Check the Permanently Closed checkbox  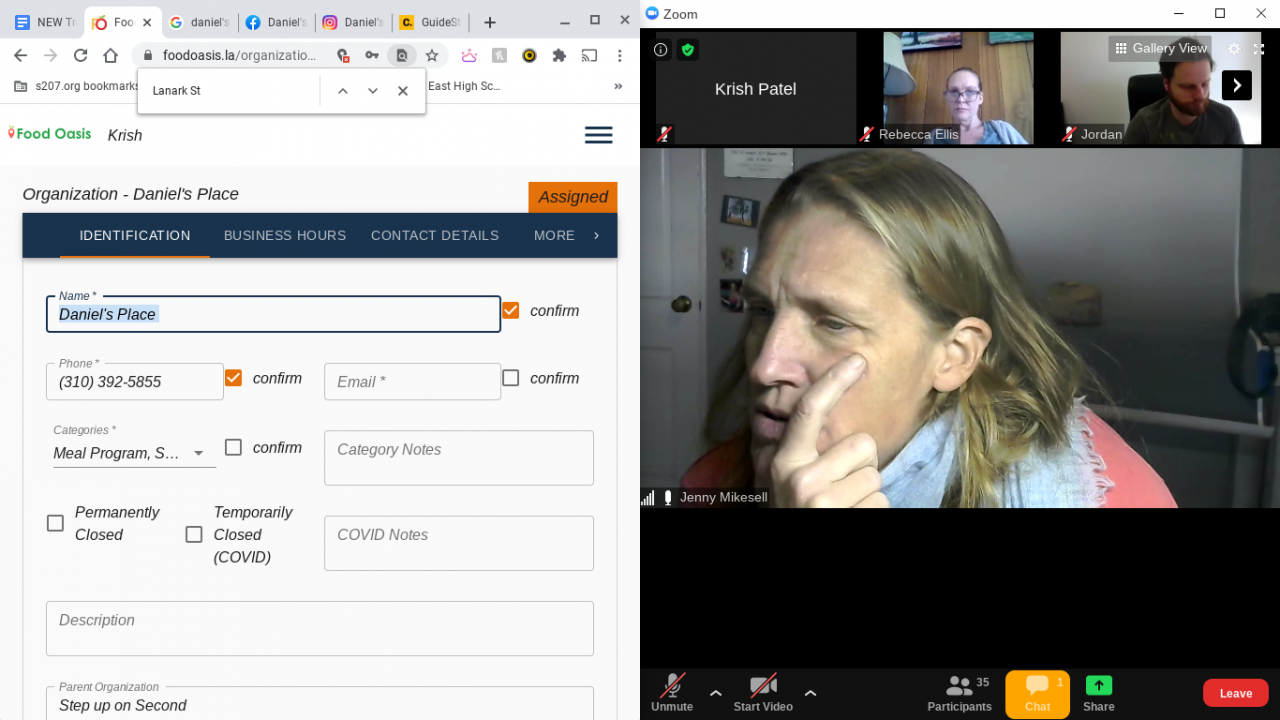pyautogui.click(x=56, y=523)
